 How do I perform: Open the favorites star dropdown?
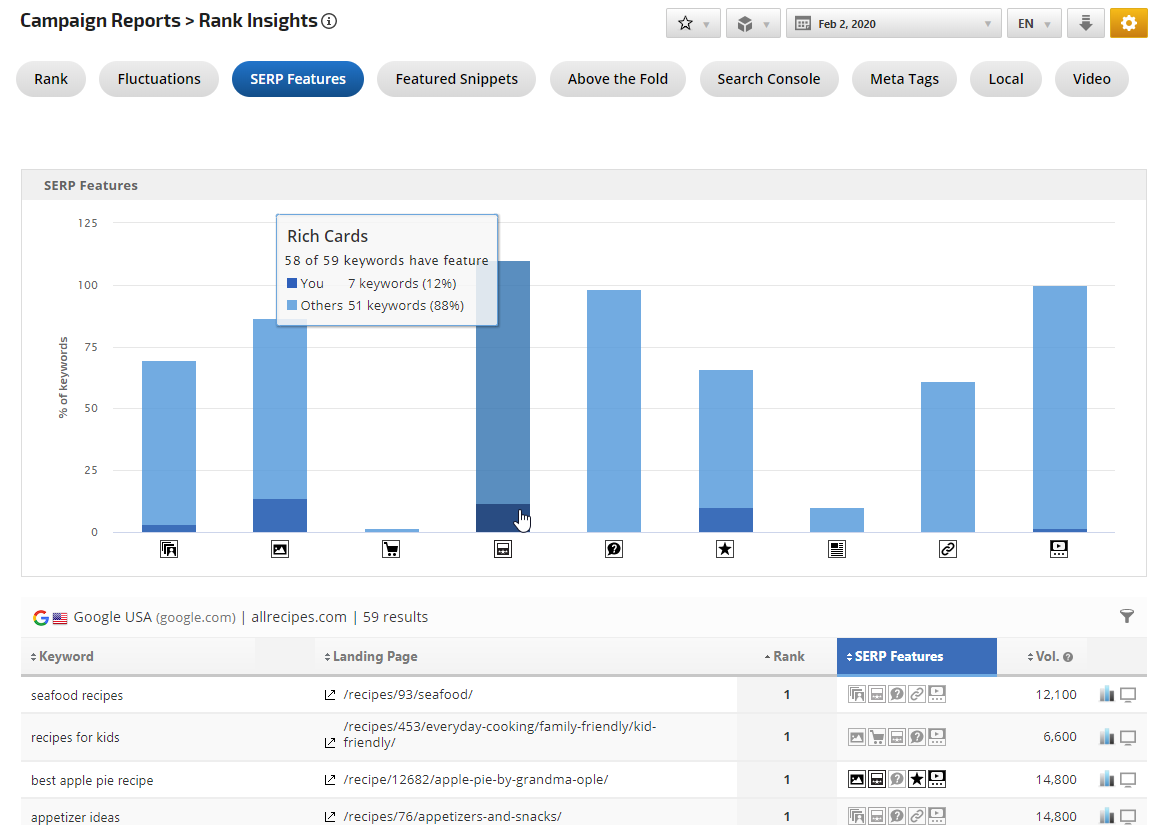pyautogui.click(x=692, y=23)
